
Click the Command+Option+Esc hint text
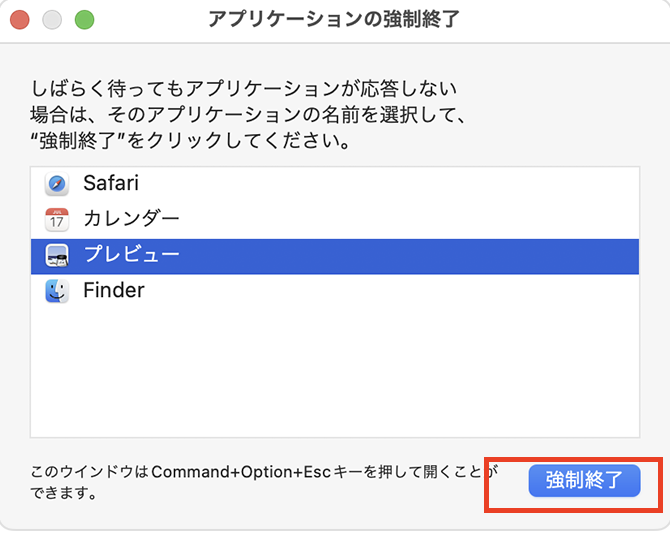(260, 478)
